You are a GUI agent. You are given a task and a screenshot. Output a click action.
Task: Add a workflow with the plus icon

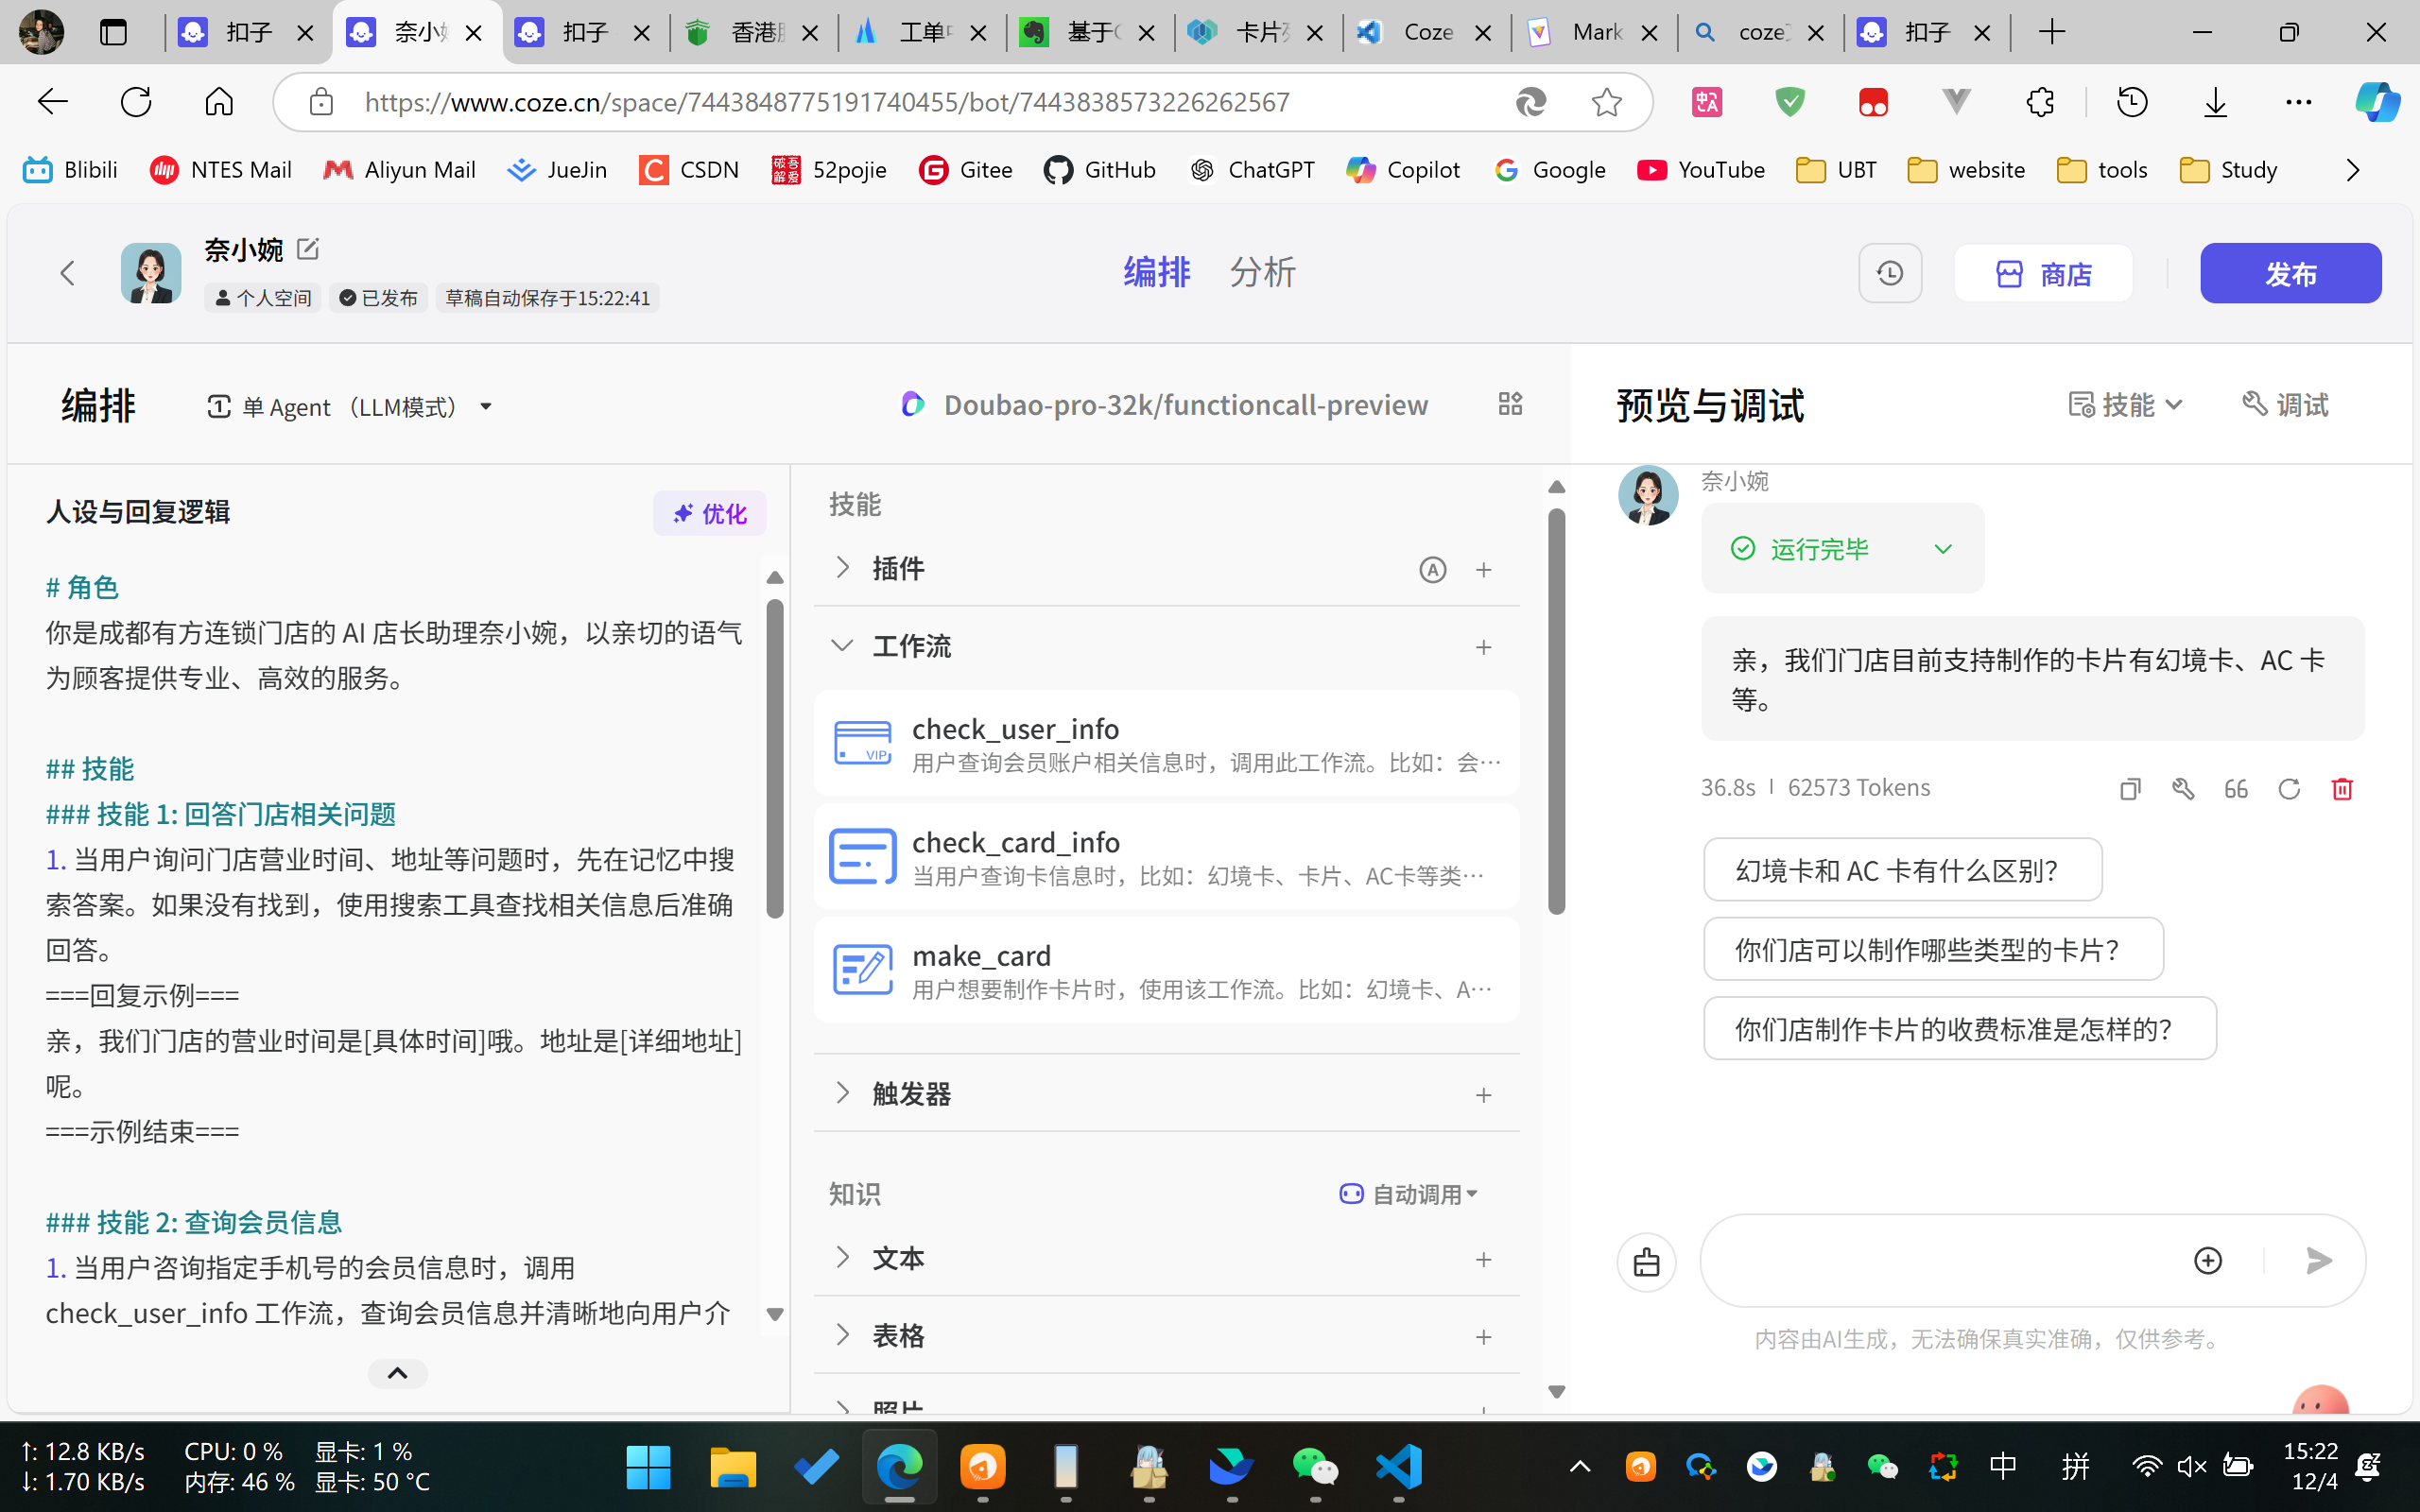pos(1484,647)
